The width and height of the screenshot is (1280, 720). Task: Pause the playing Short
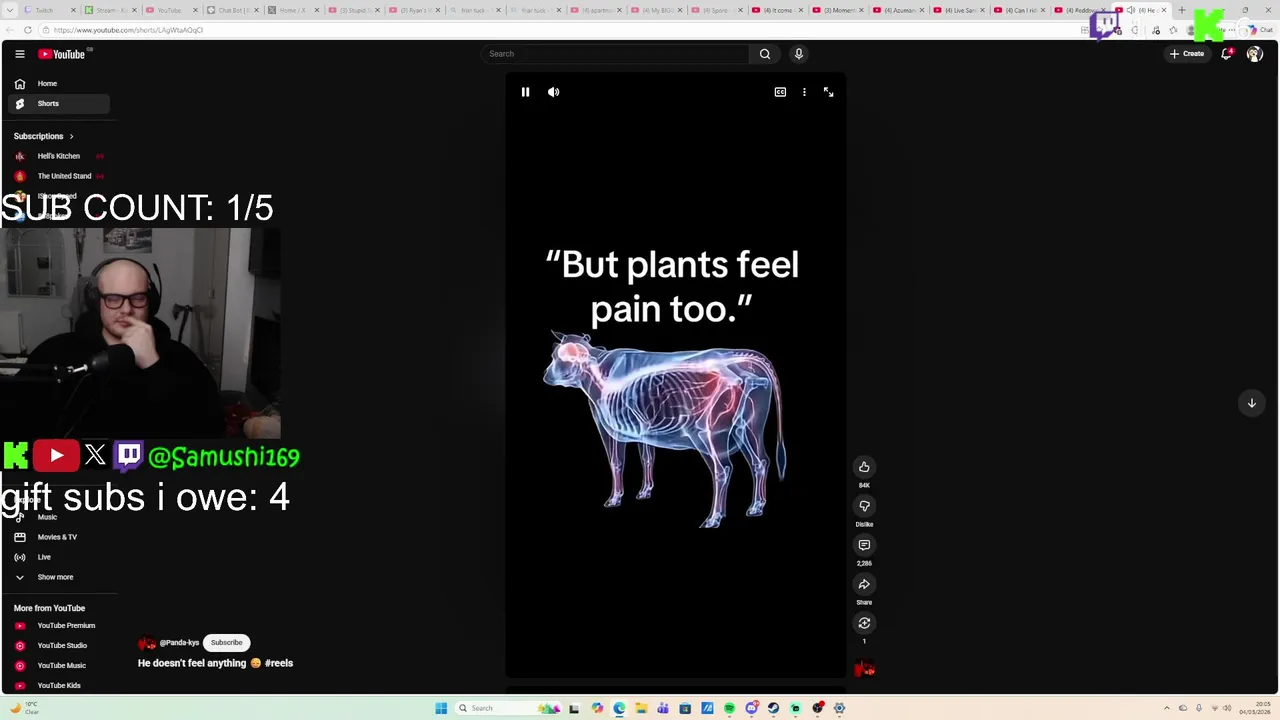pyautogui.click(x=525, y=92)
